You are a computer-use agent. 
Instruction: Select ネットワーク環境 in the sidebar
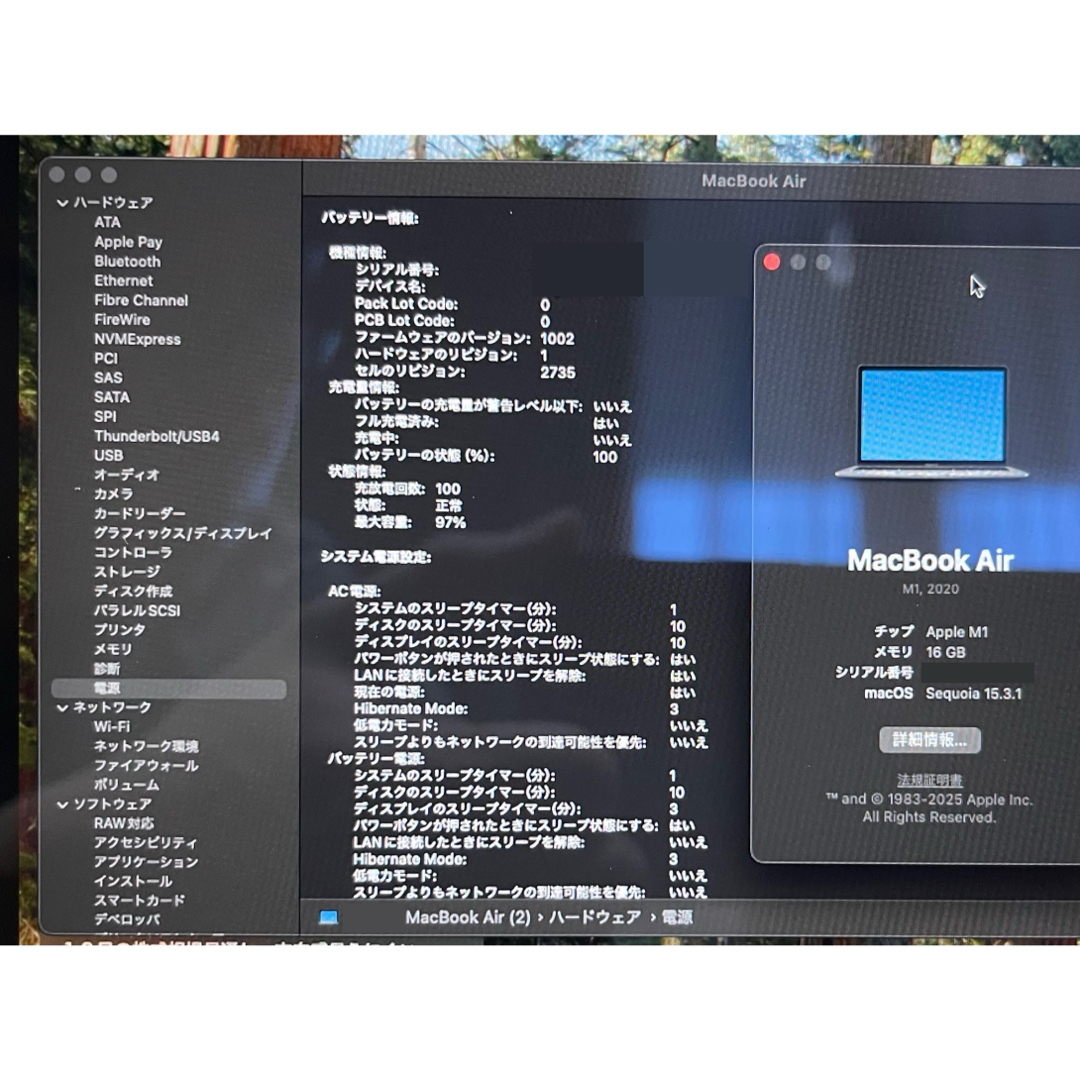(x=146, y=747)
